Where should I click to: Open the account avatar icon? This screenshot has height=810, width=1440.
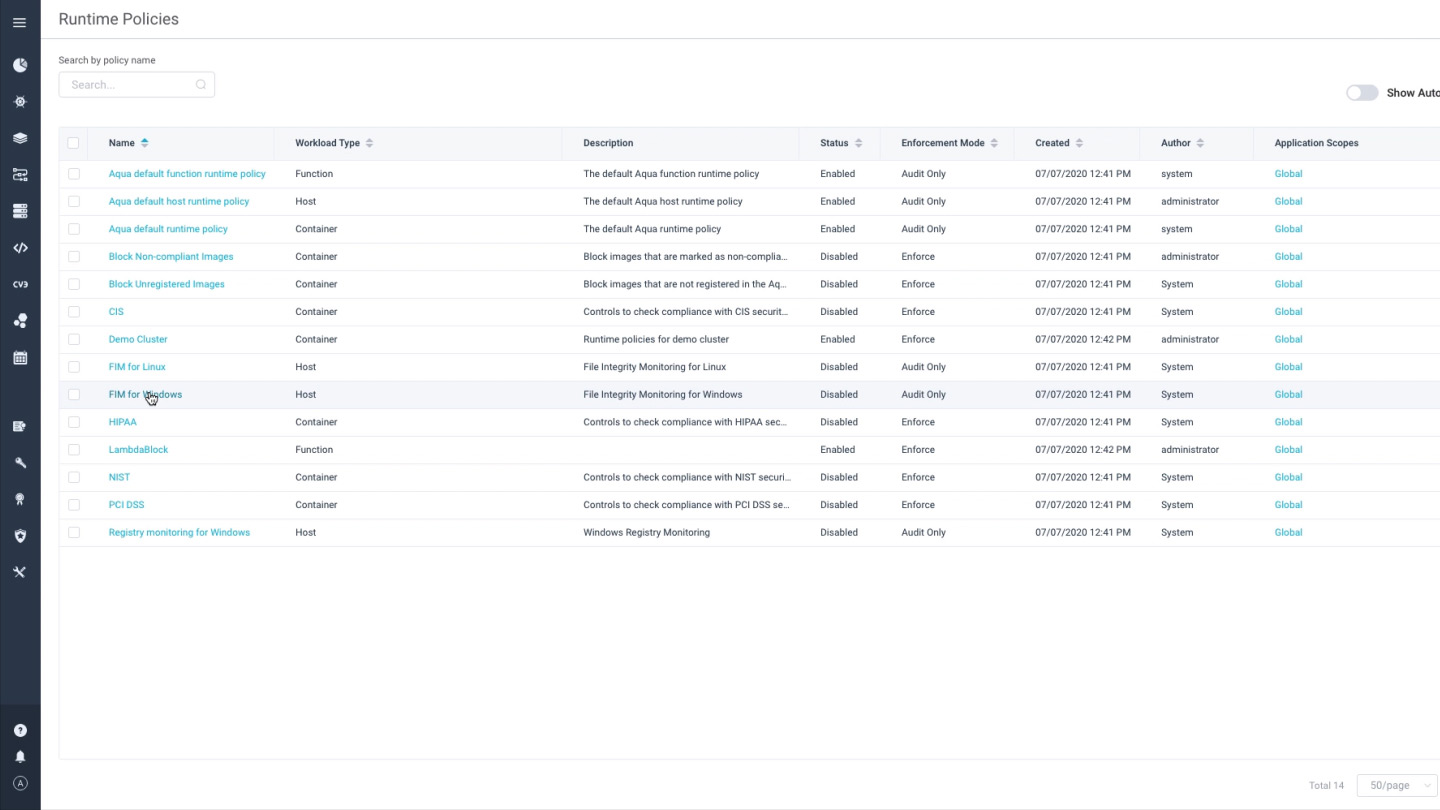tap(20, 784)
